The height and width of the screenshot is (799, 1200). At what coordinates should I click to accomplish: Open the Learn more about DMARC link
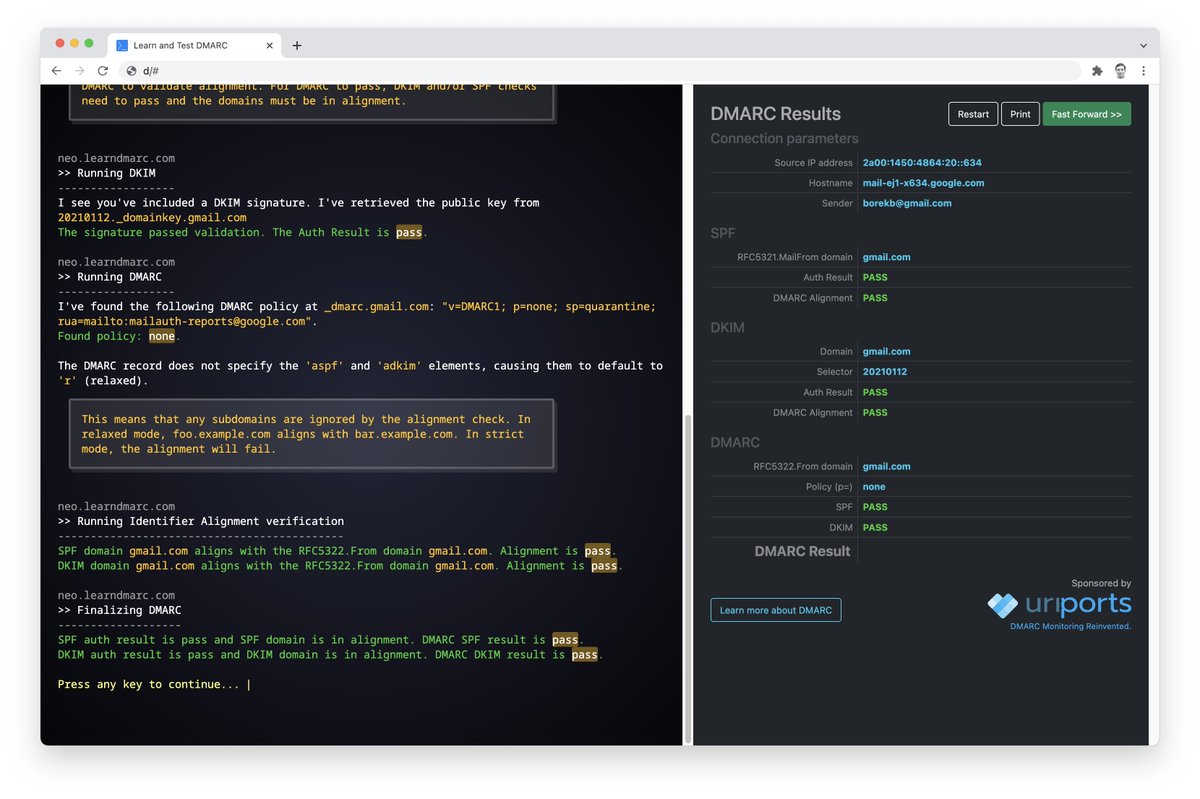[776, 610]
